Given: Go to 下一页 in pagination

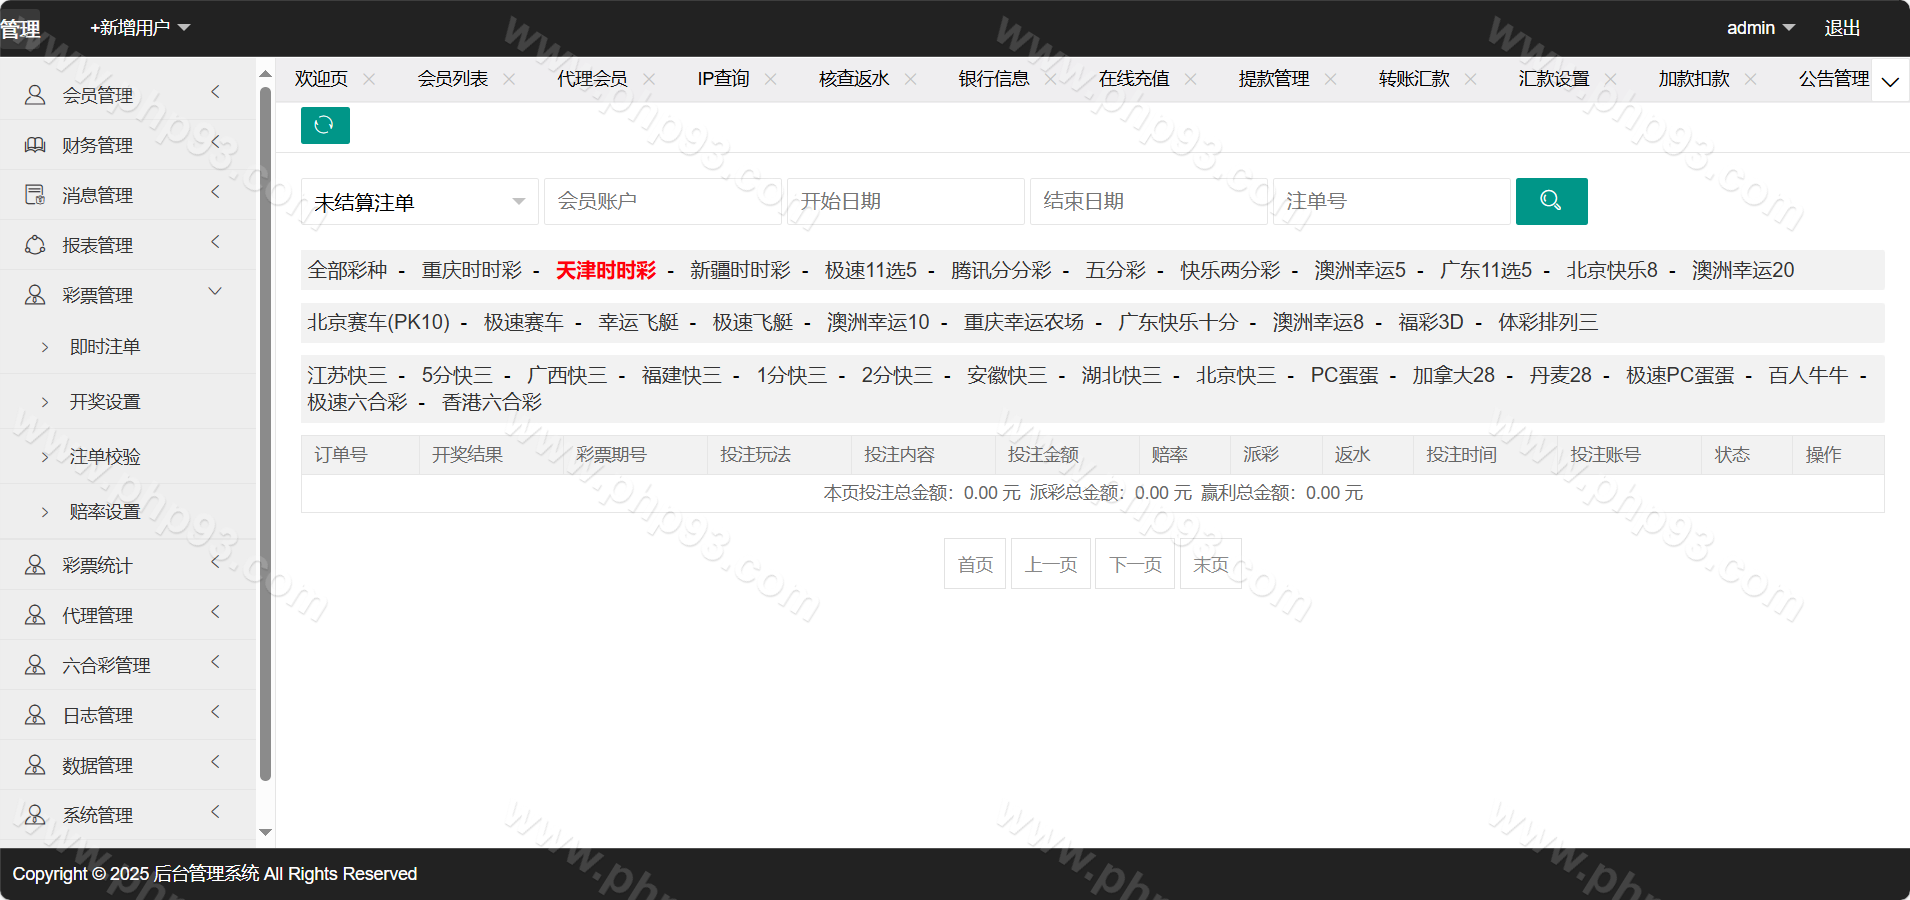Looking at the screenshot, I should (1135, 564).
